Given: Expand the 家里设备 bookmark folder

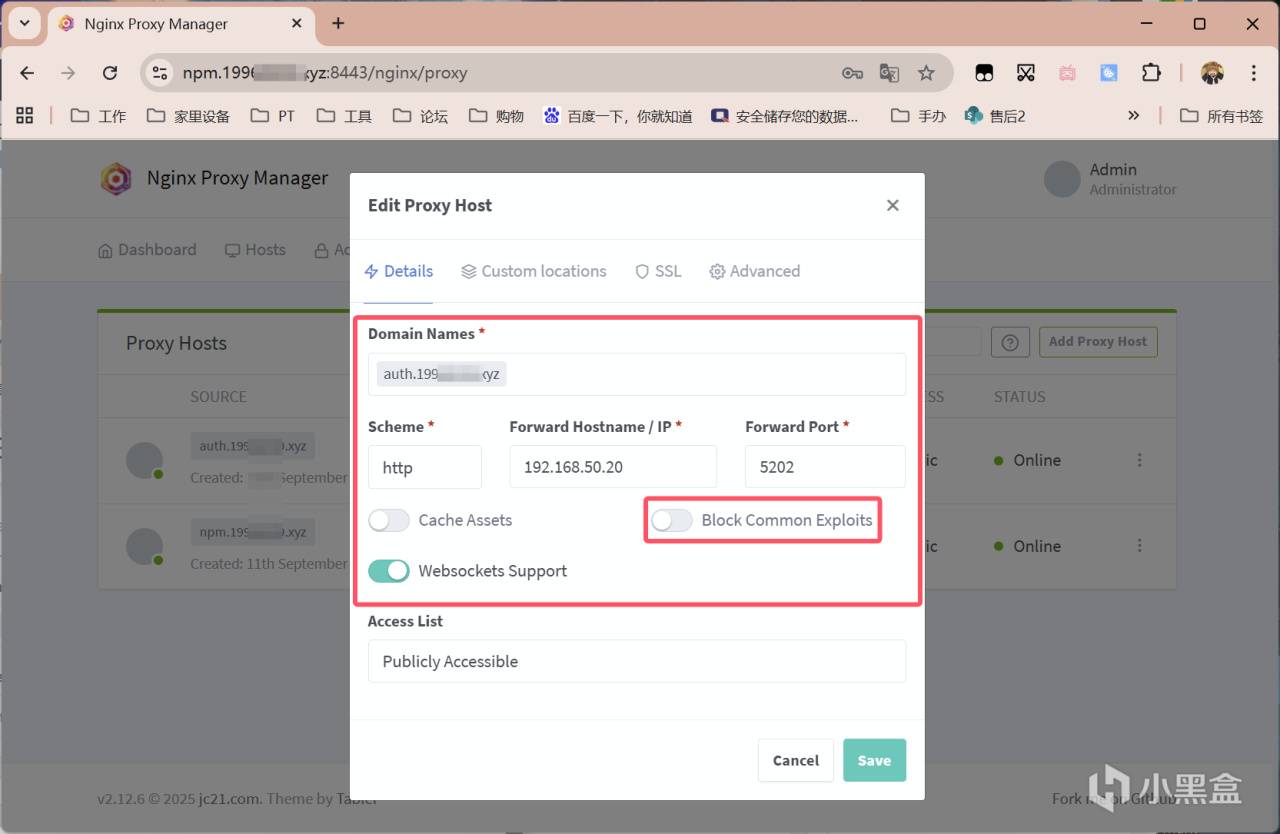Looking at the screenshot, I should (188, 116).
